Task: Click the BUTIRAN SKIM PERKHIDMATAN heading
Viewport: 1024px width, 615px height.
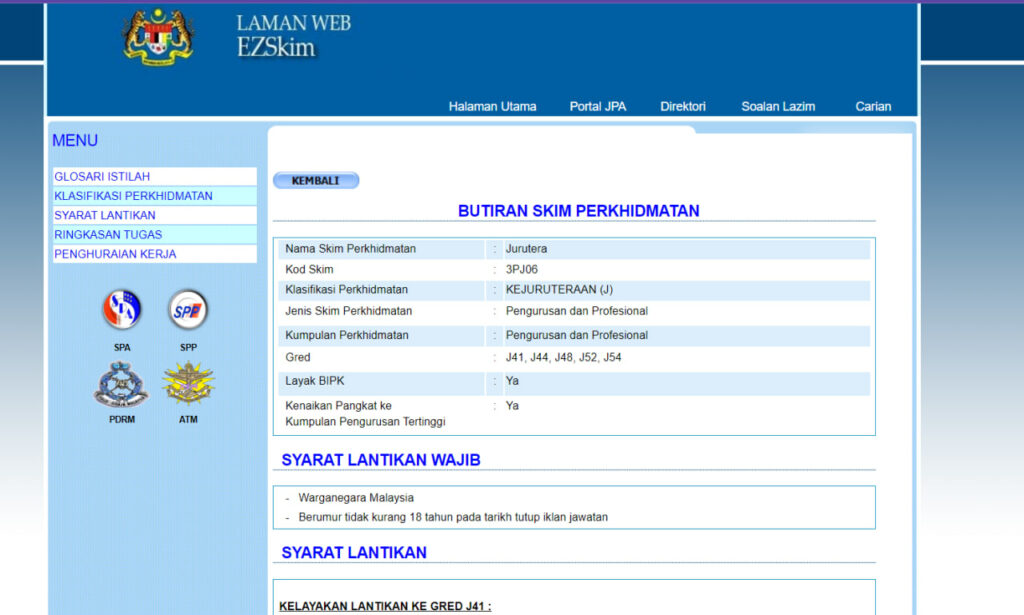Action: coord(578,211)
